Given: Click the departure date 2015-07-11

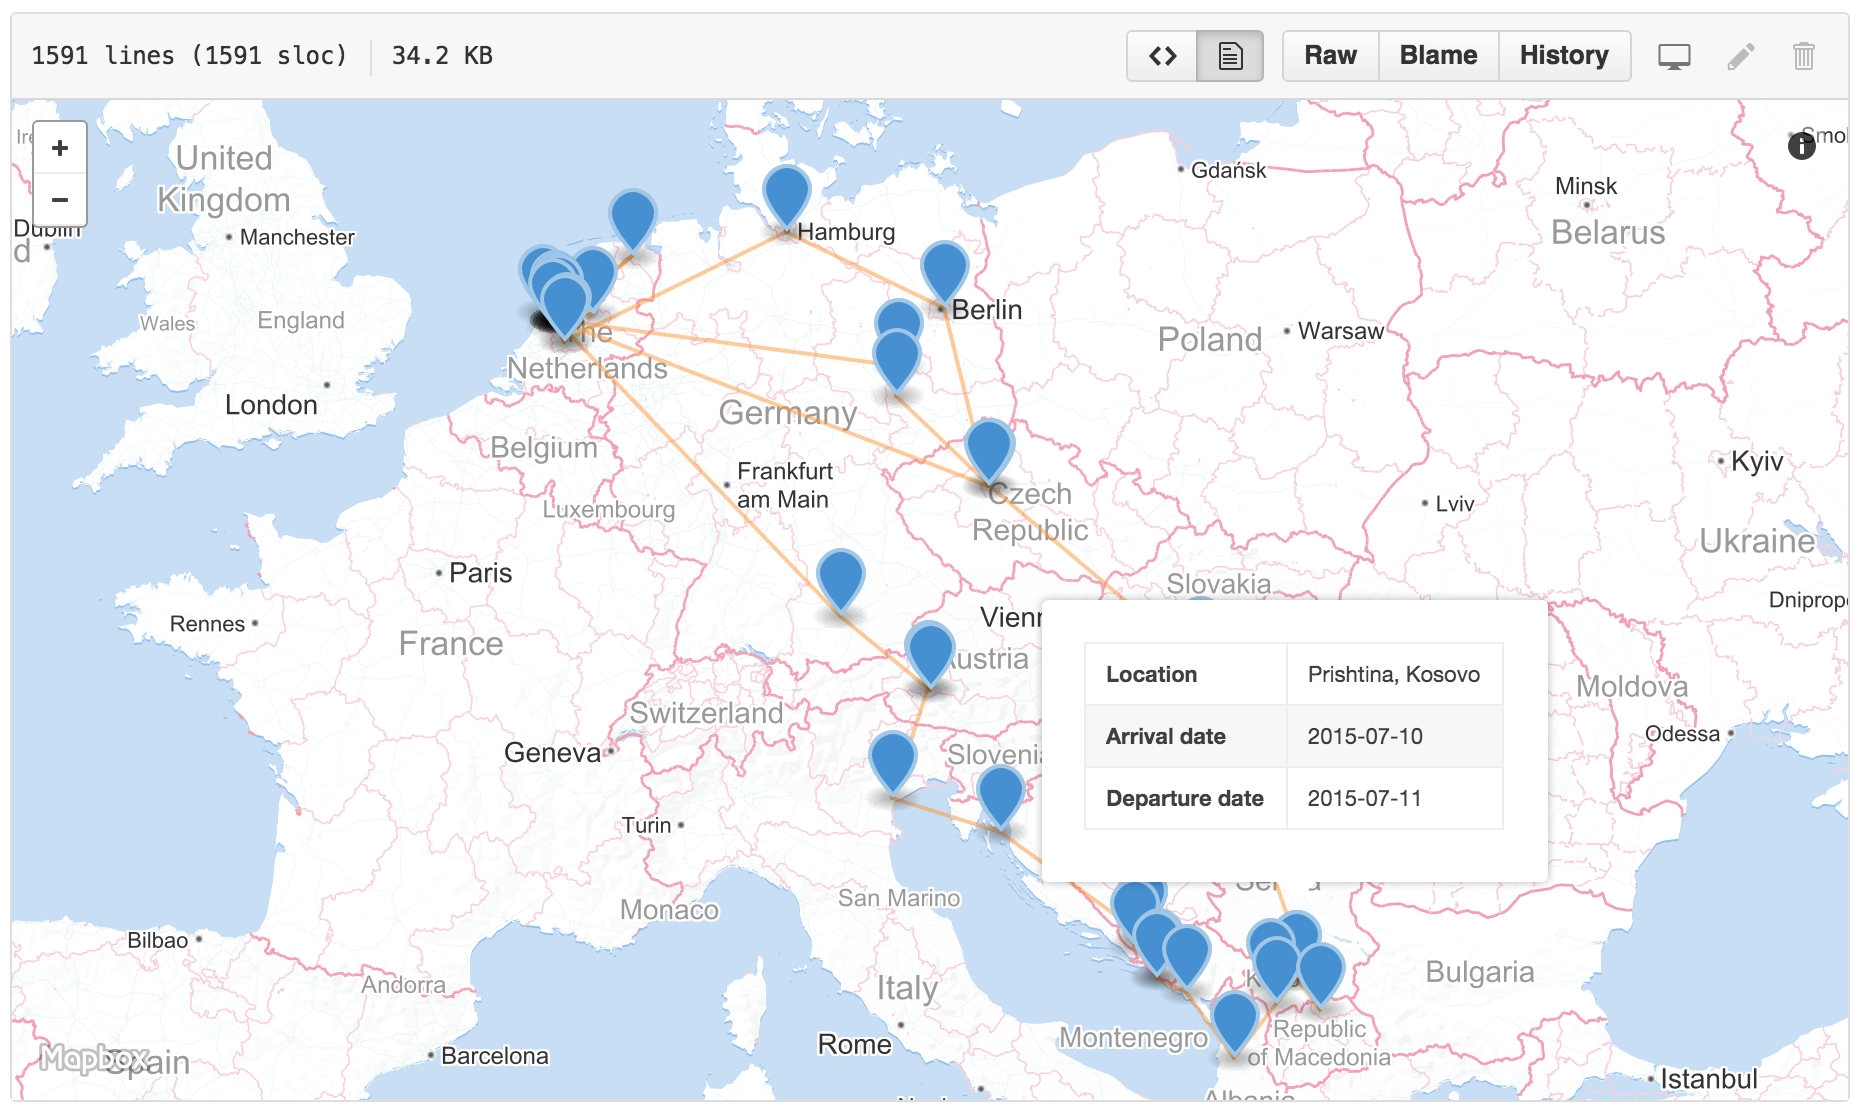Looking at the screenshot, I should [1364, 798].
